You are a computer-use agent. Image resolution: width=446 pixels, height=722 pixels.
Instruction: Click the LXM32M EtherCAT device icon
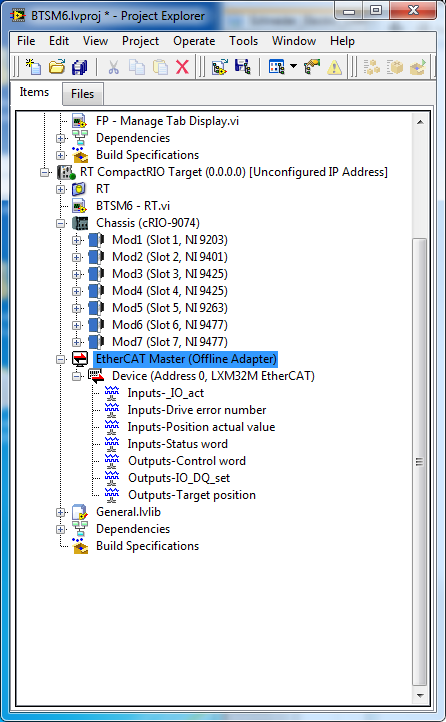tap(96, 376)
